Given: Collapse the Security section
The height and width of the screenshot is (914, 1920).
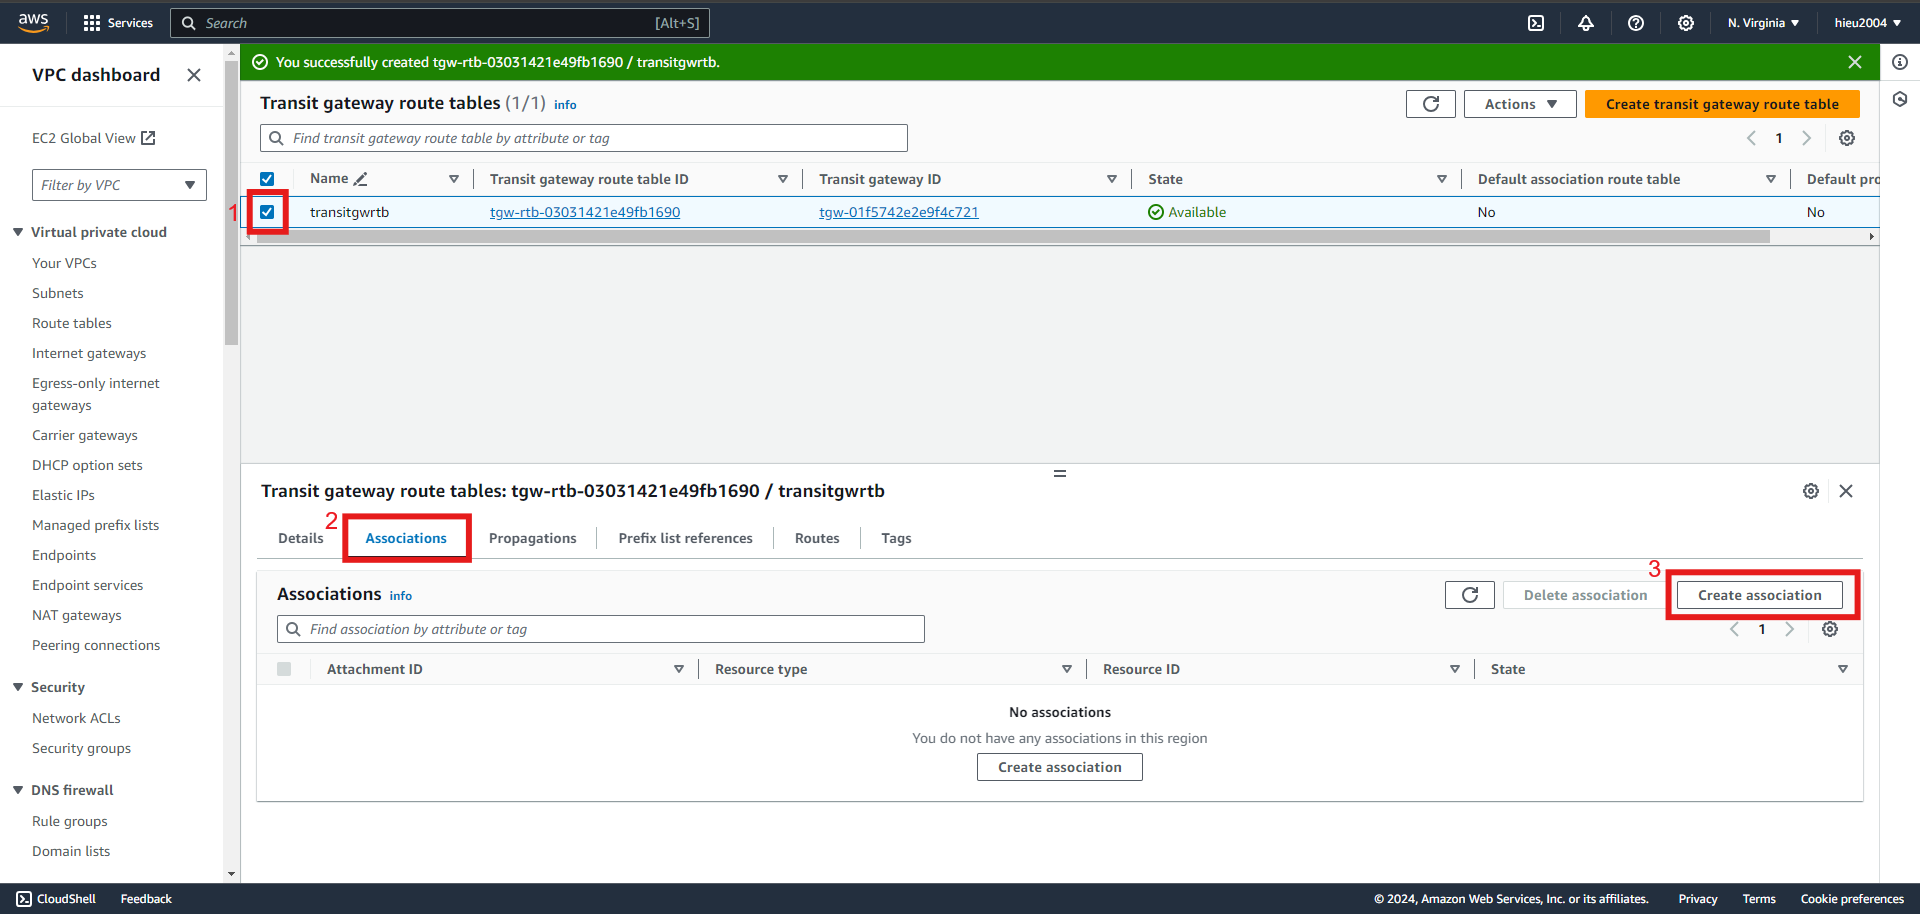Looking at the screenshot, I should coord(18,687).
